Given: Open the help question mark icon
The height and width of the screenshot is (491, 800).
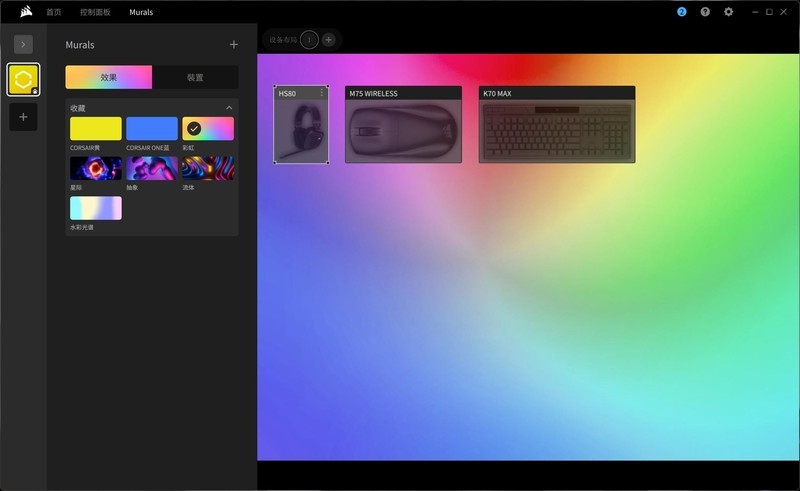Looking at the screenshot, I should [x=705, y=12].
